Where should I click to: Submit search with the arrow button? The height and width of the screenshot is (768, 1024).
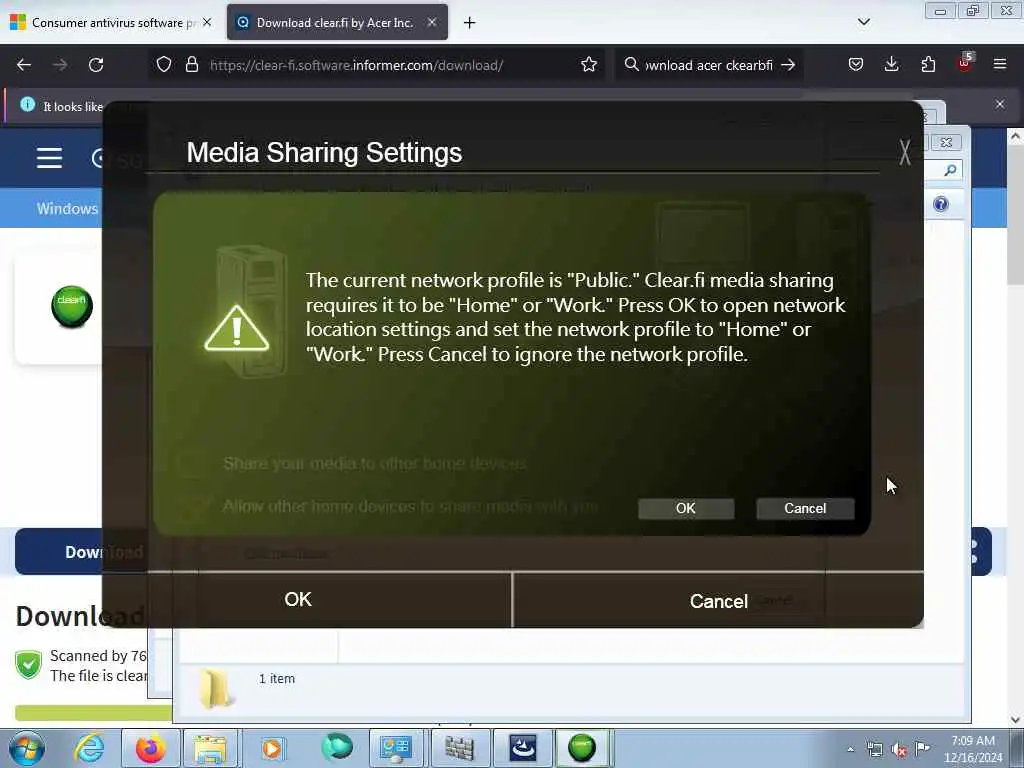[788, 65]
